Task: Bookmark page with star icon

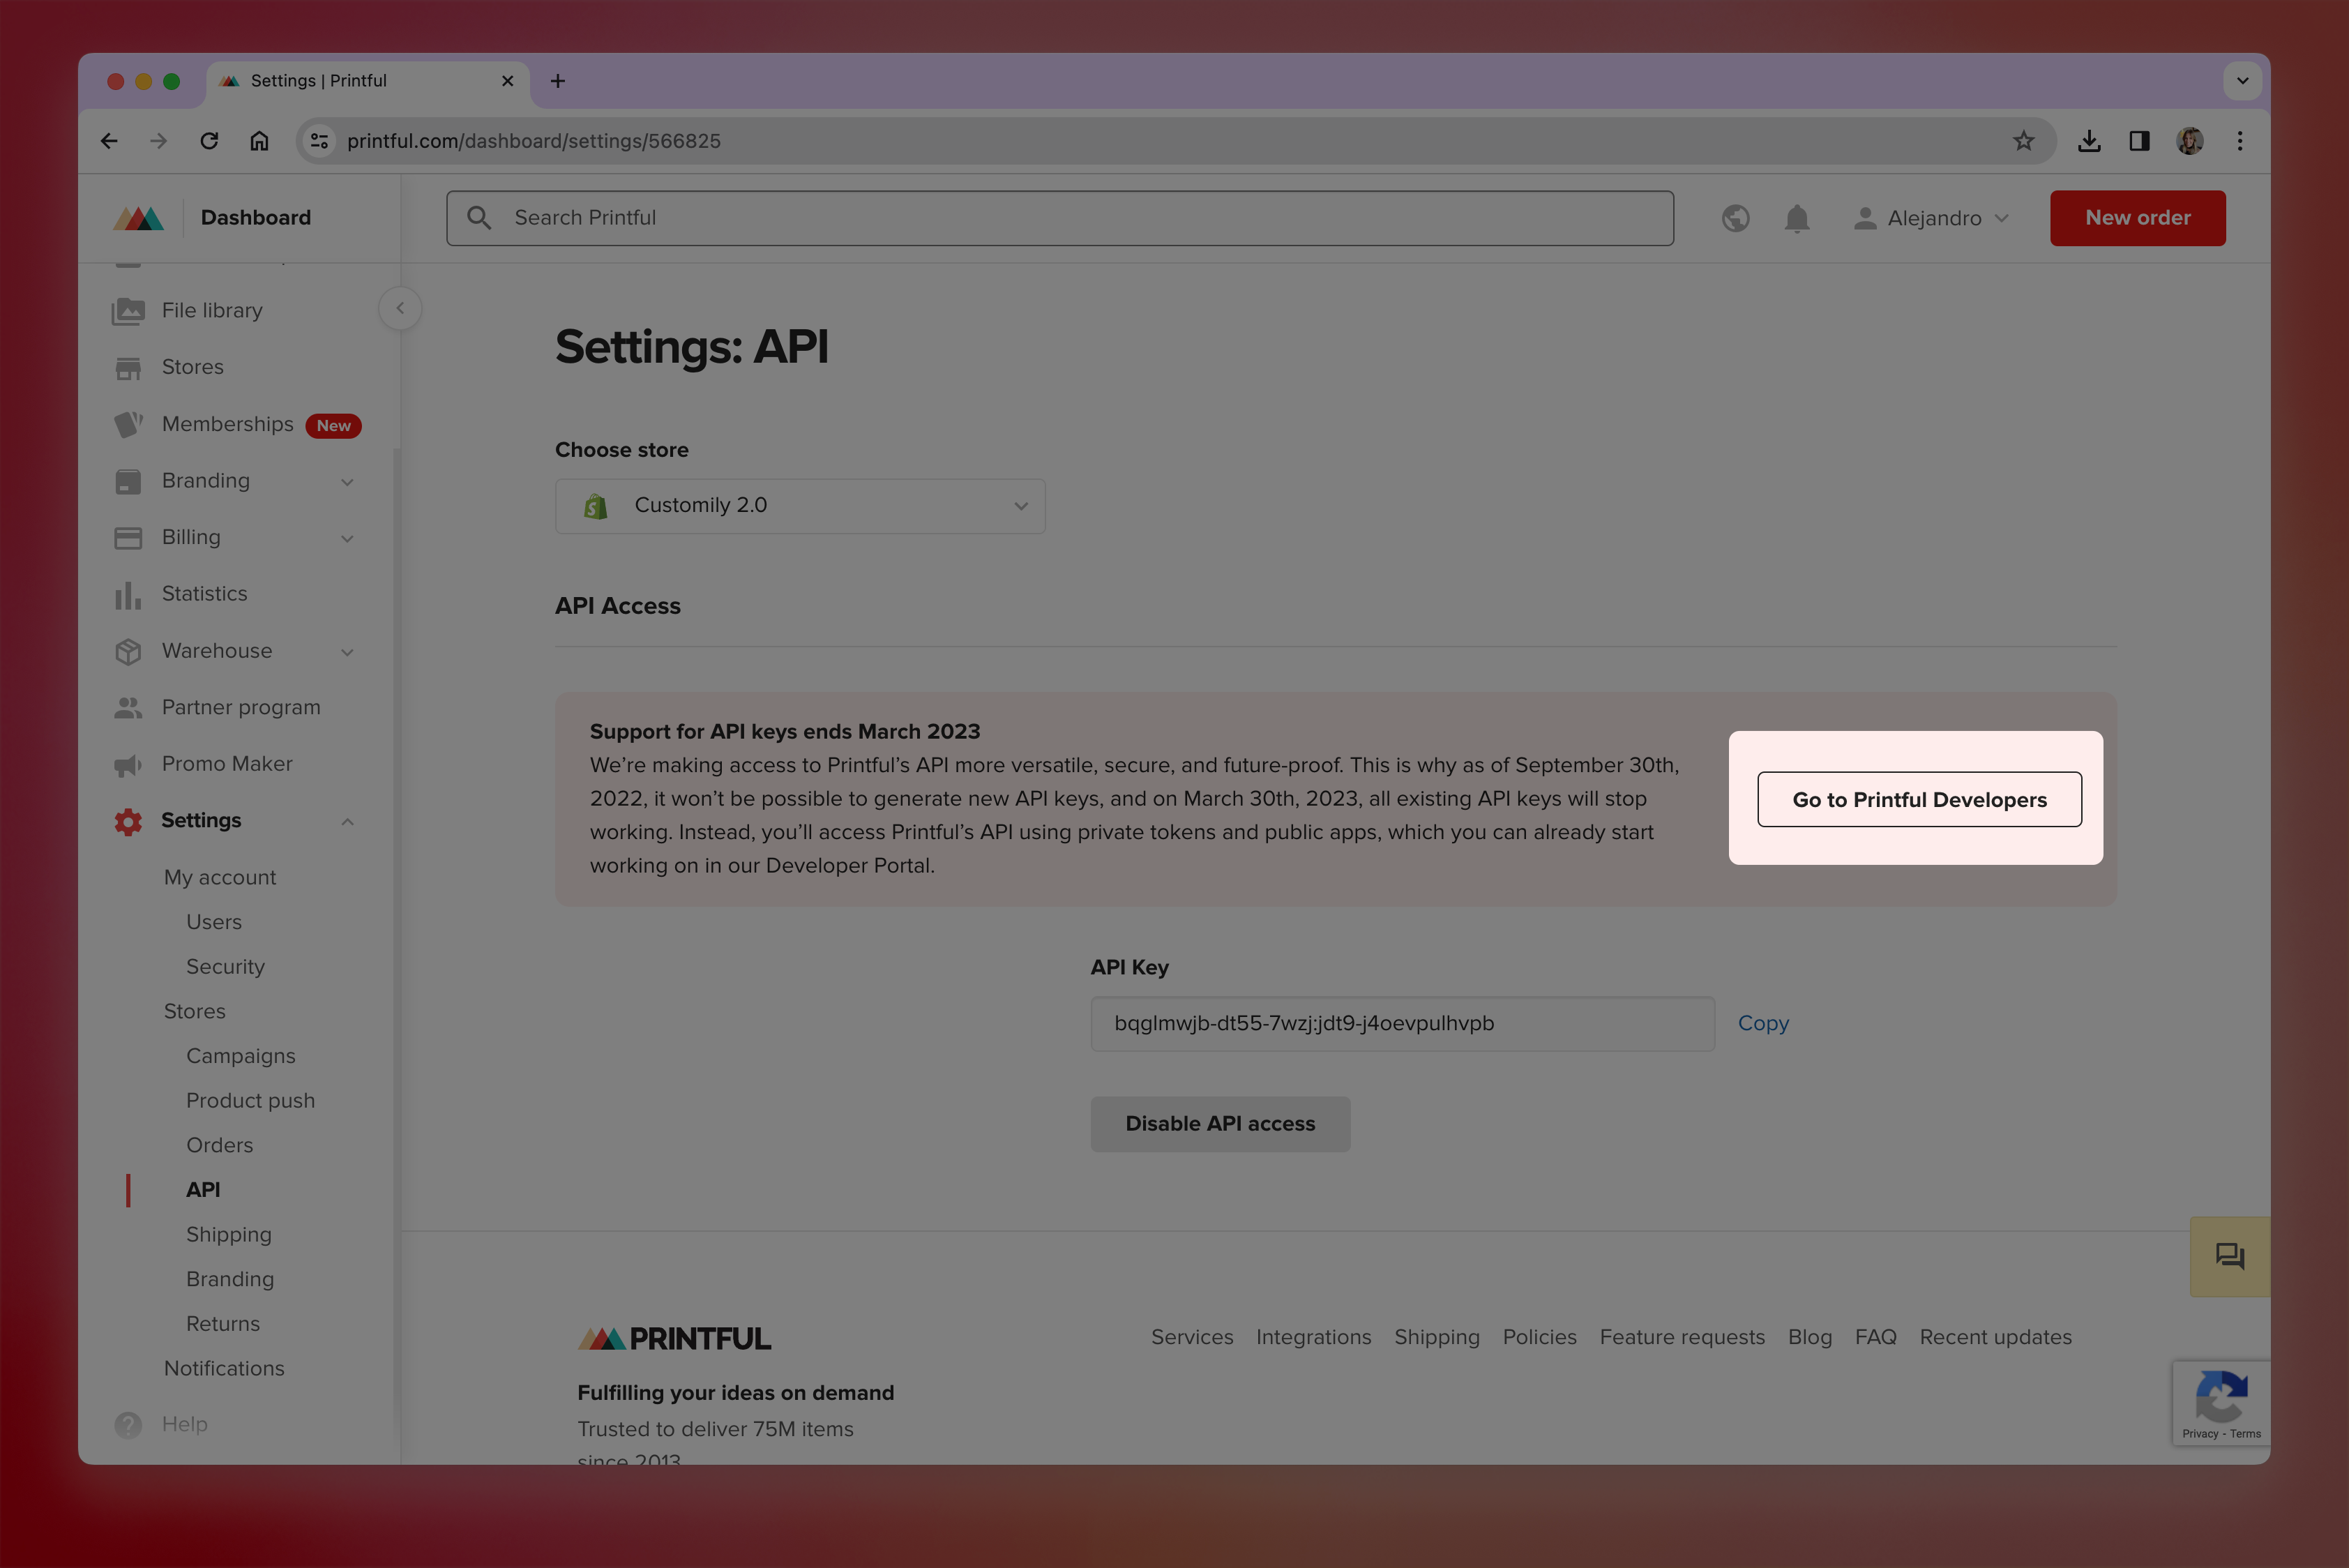Action: click(2023, 141)
